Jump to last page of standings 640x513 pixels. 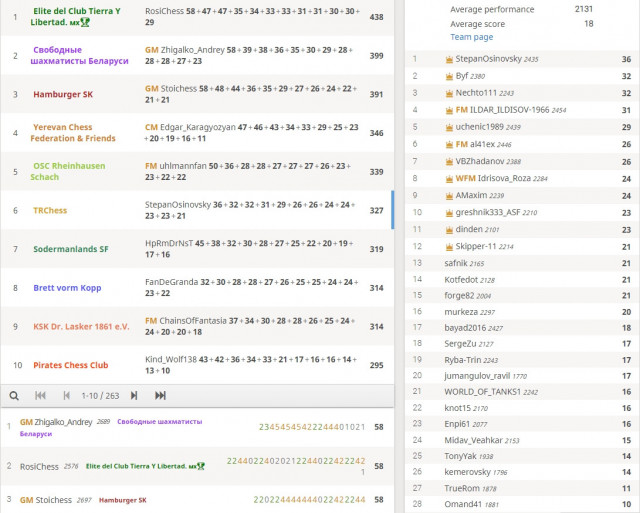pos(160,395)
